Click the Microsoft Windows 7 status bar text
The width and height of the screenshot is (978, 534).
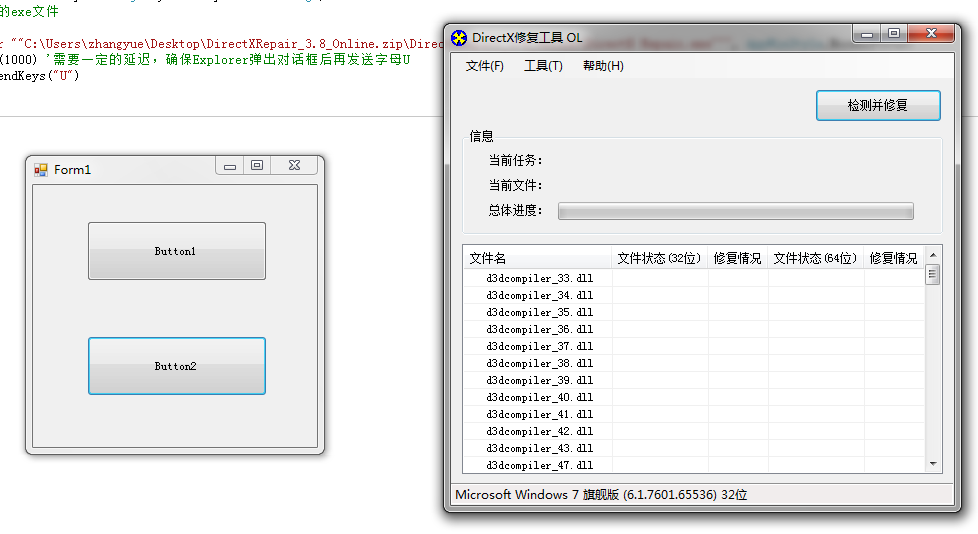pos(601,495)
